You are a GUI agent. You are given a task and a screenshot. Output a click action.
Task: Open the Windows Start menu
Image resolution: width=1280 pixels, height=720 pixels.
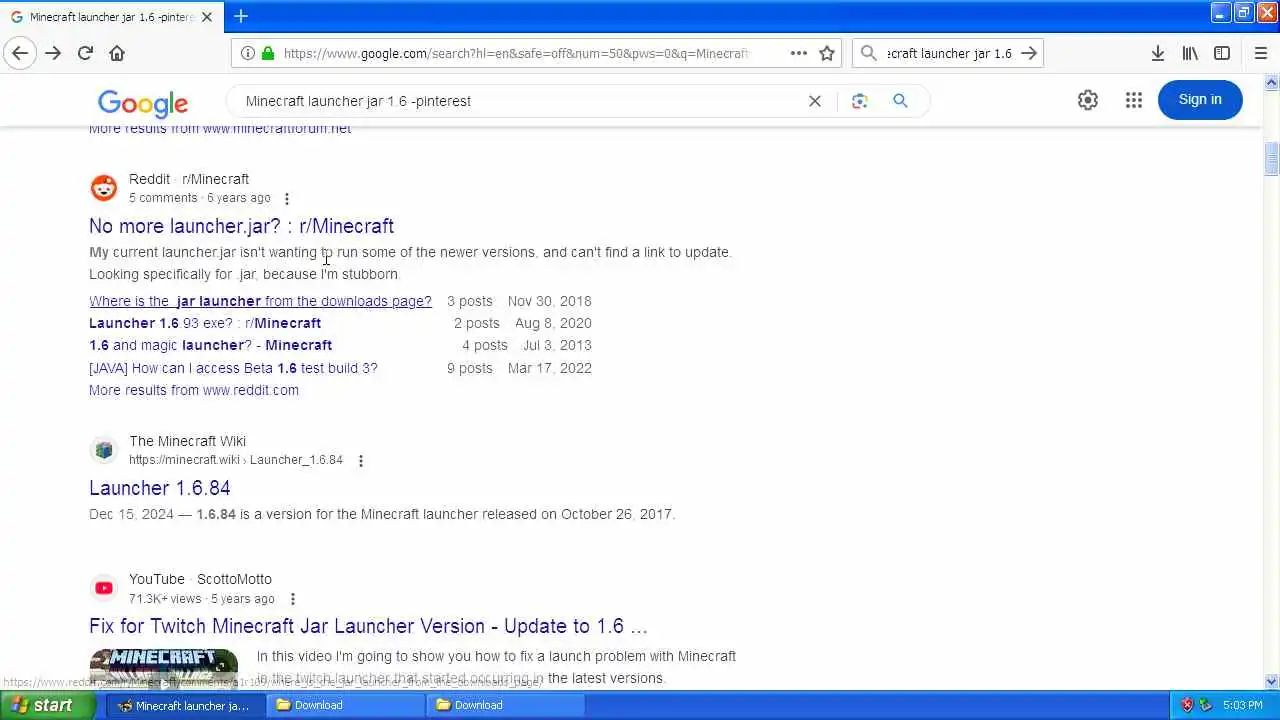tap(48, 705)
